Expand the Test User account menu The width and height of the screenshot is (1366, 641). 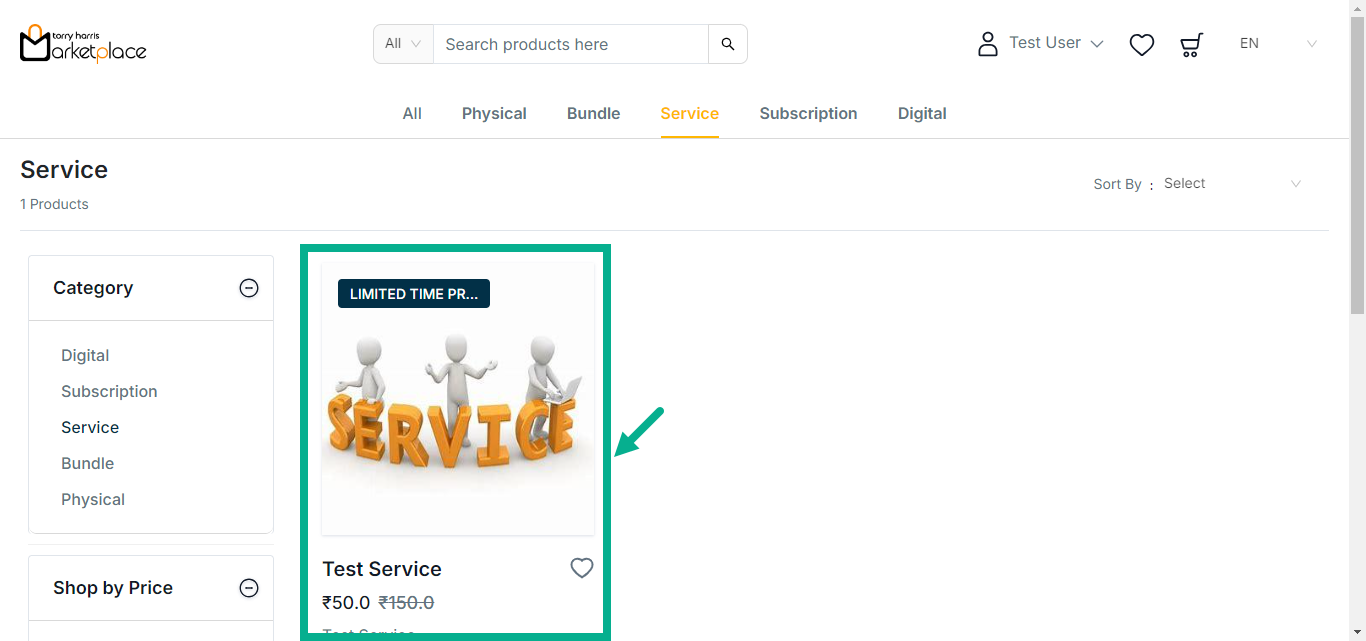tap(1056, 43)
